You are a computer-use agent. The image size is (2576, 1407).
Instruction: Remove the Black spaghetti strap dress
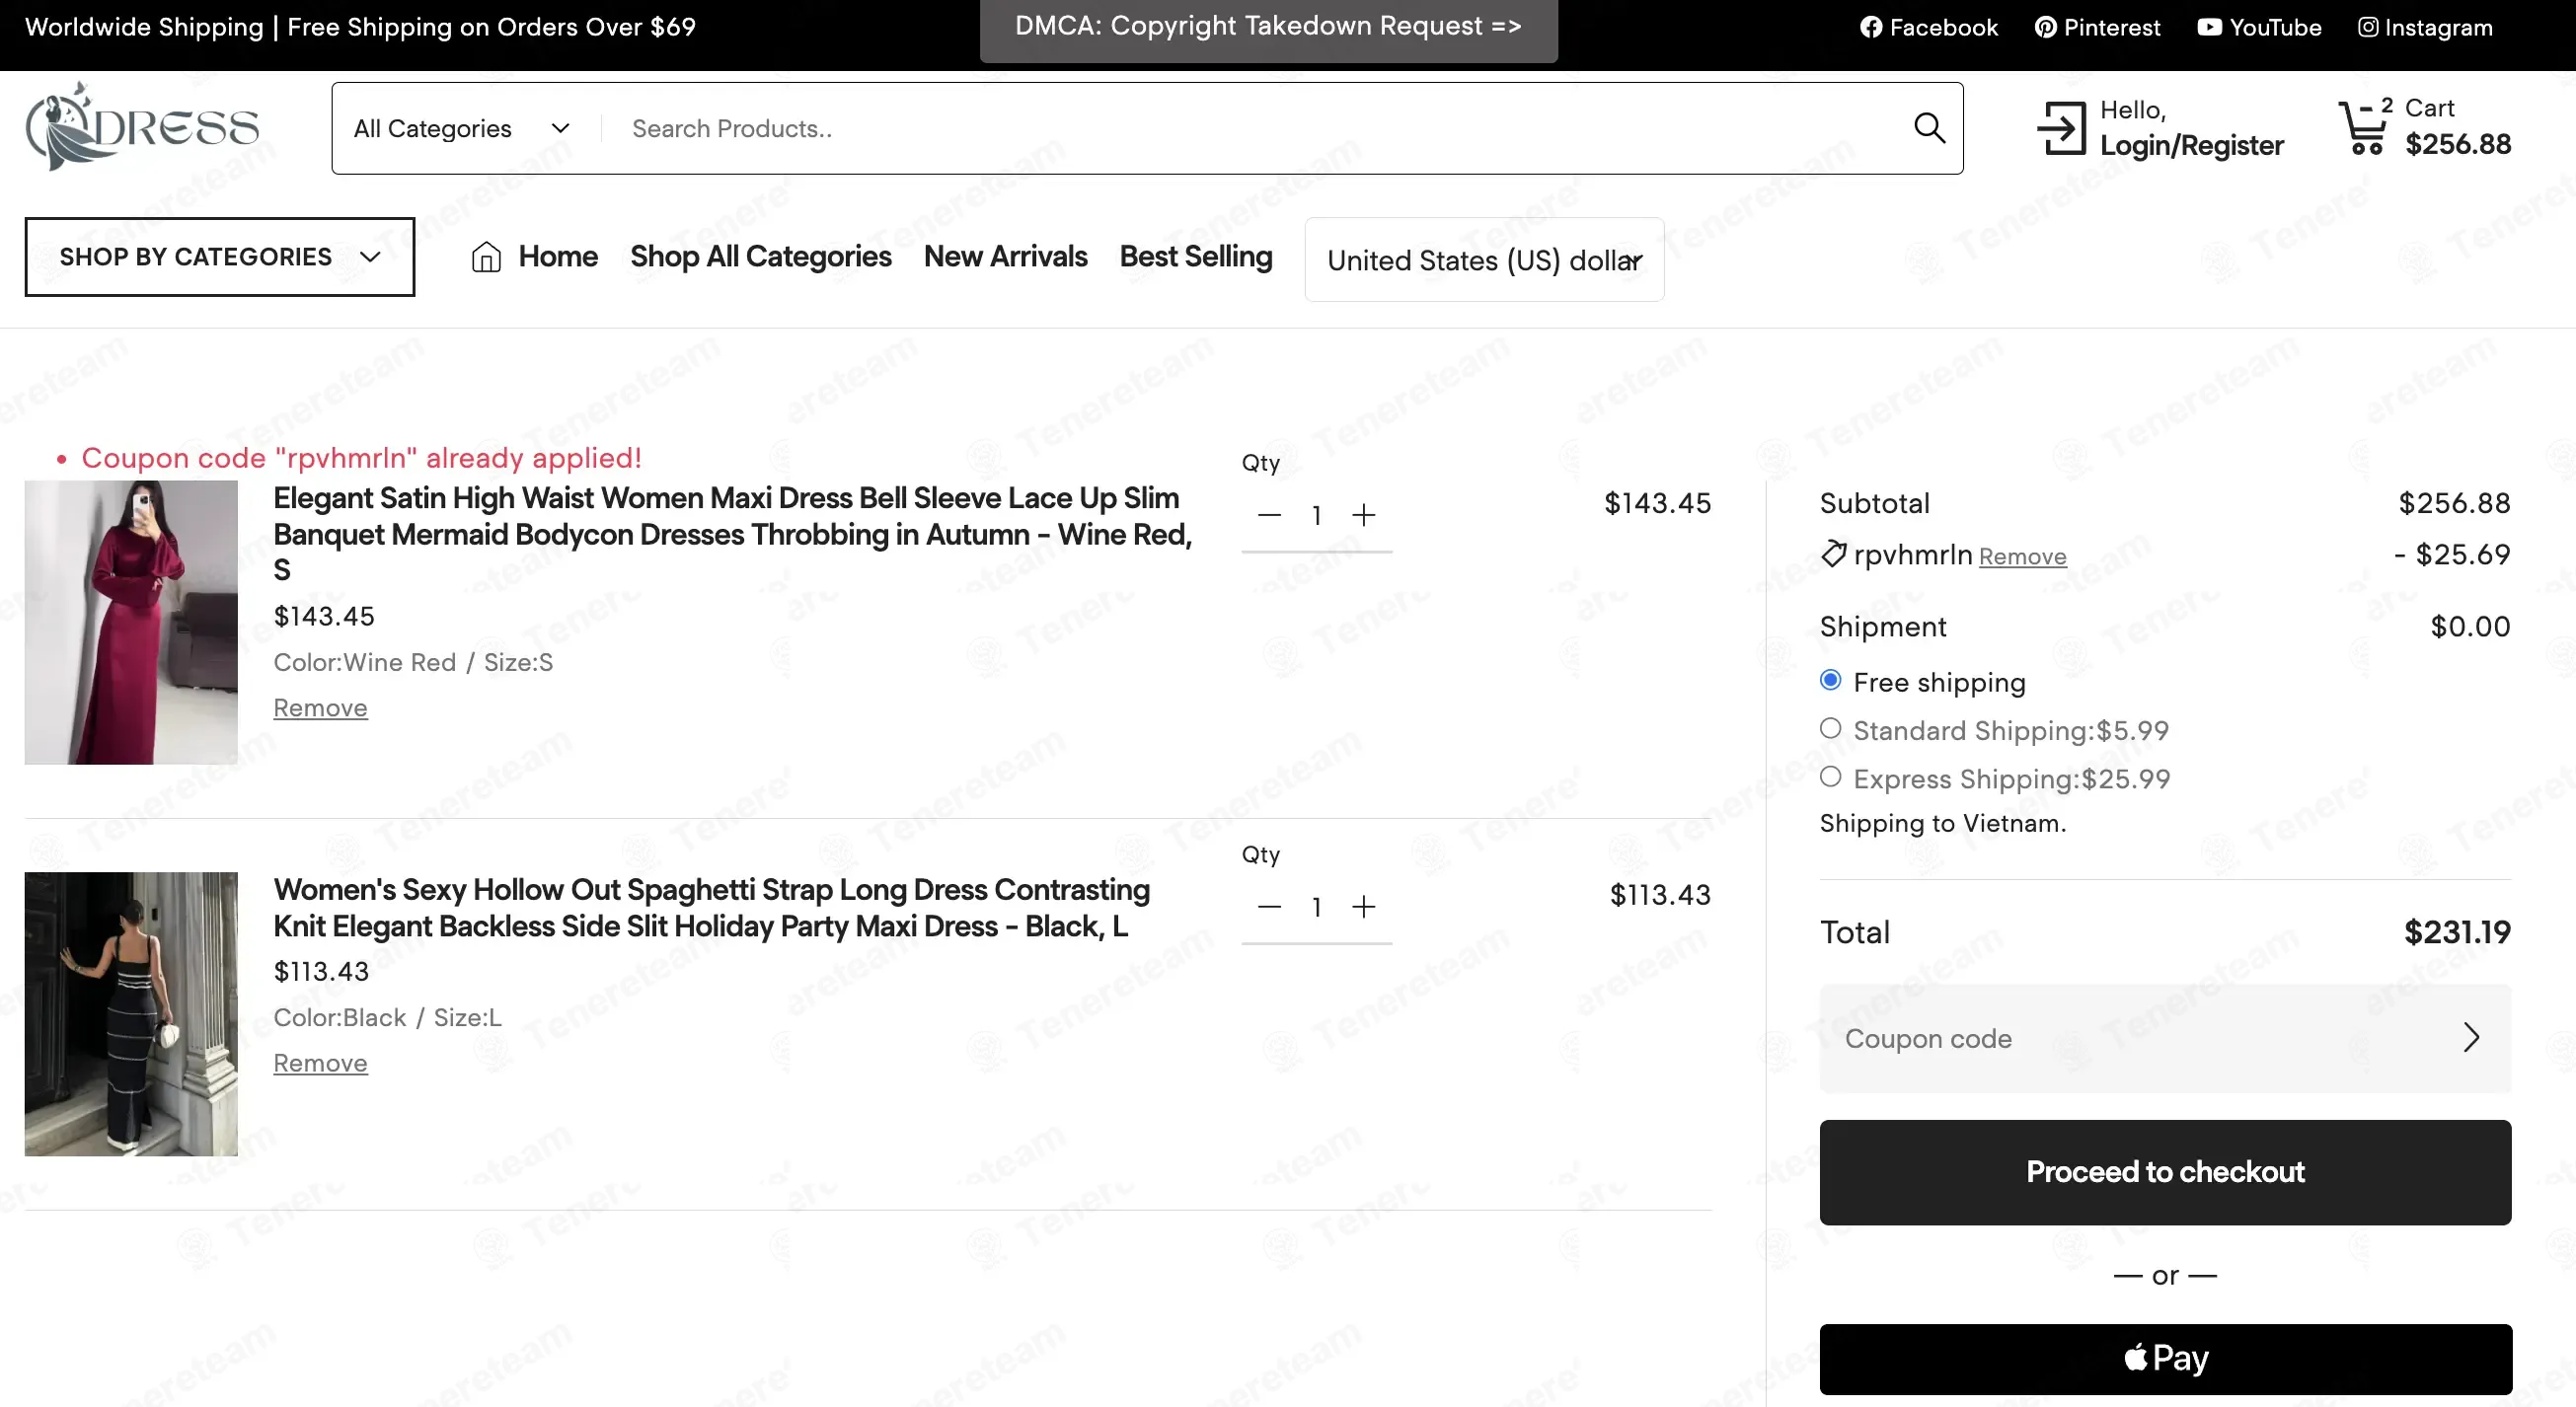[320, 1063]
